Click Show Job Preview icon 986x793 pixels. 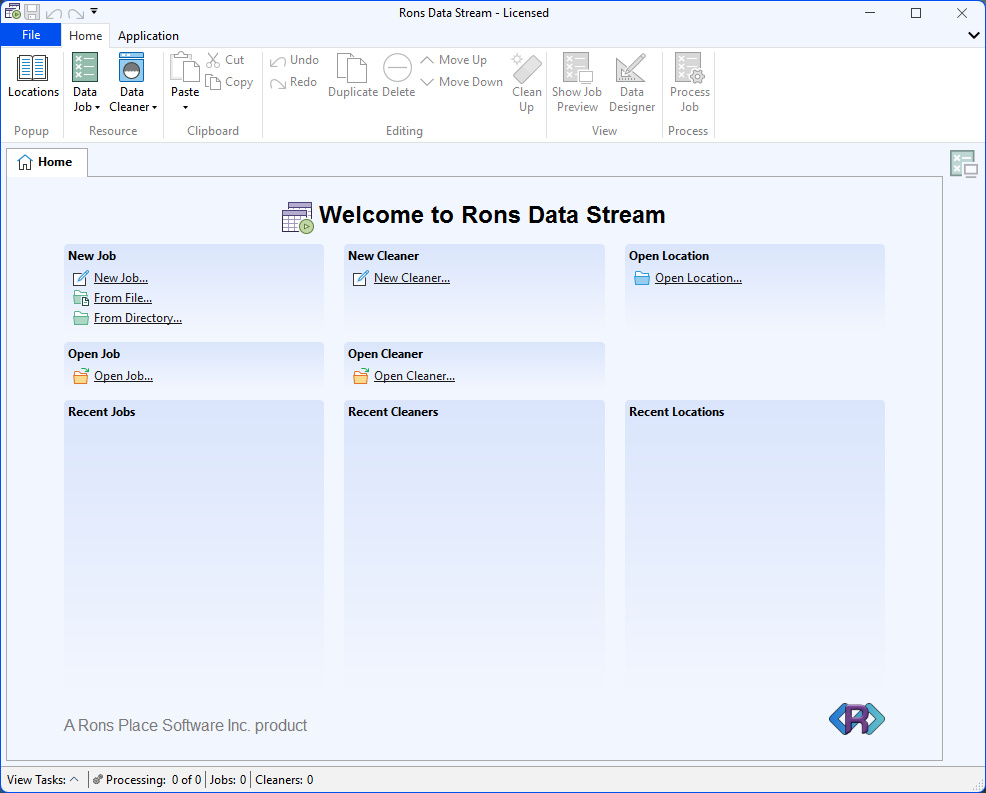[x=577, y=69]
